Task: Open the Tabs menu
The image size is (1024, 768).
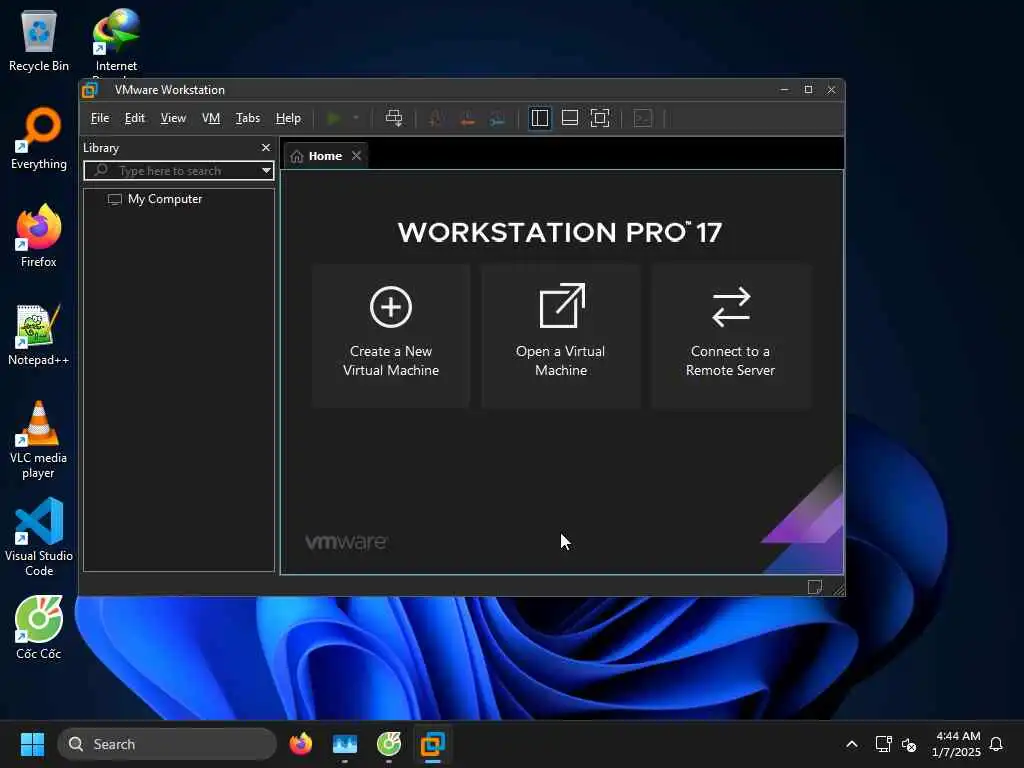Action: pos(248,118)
